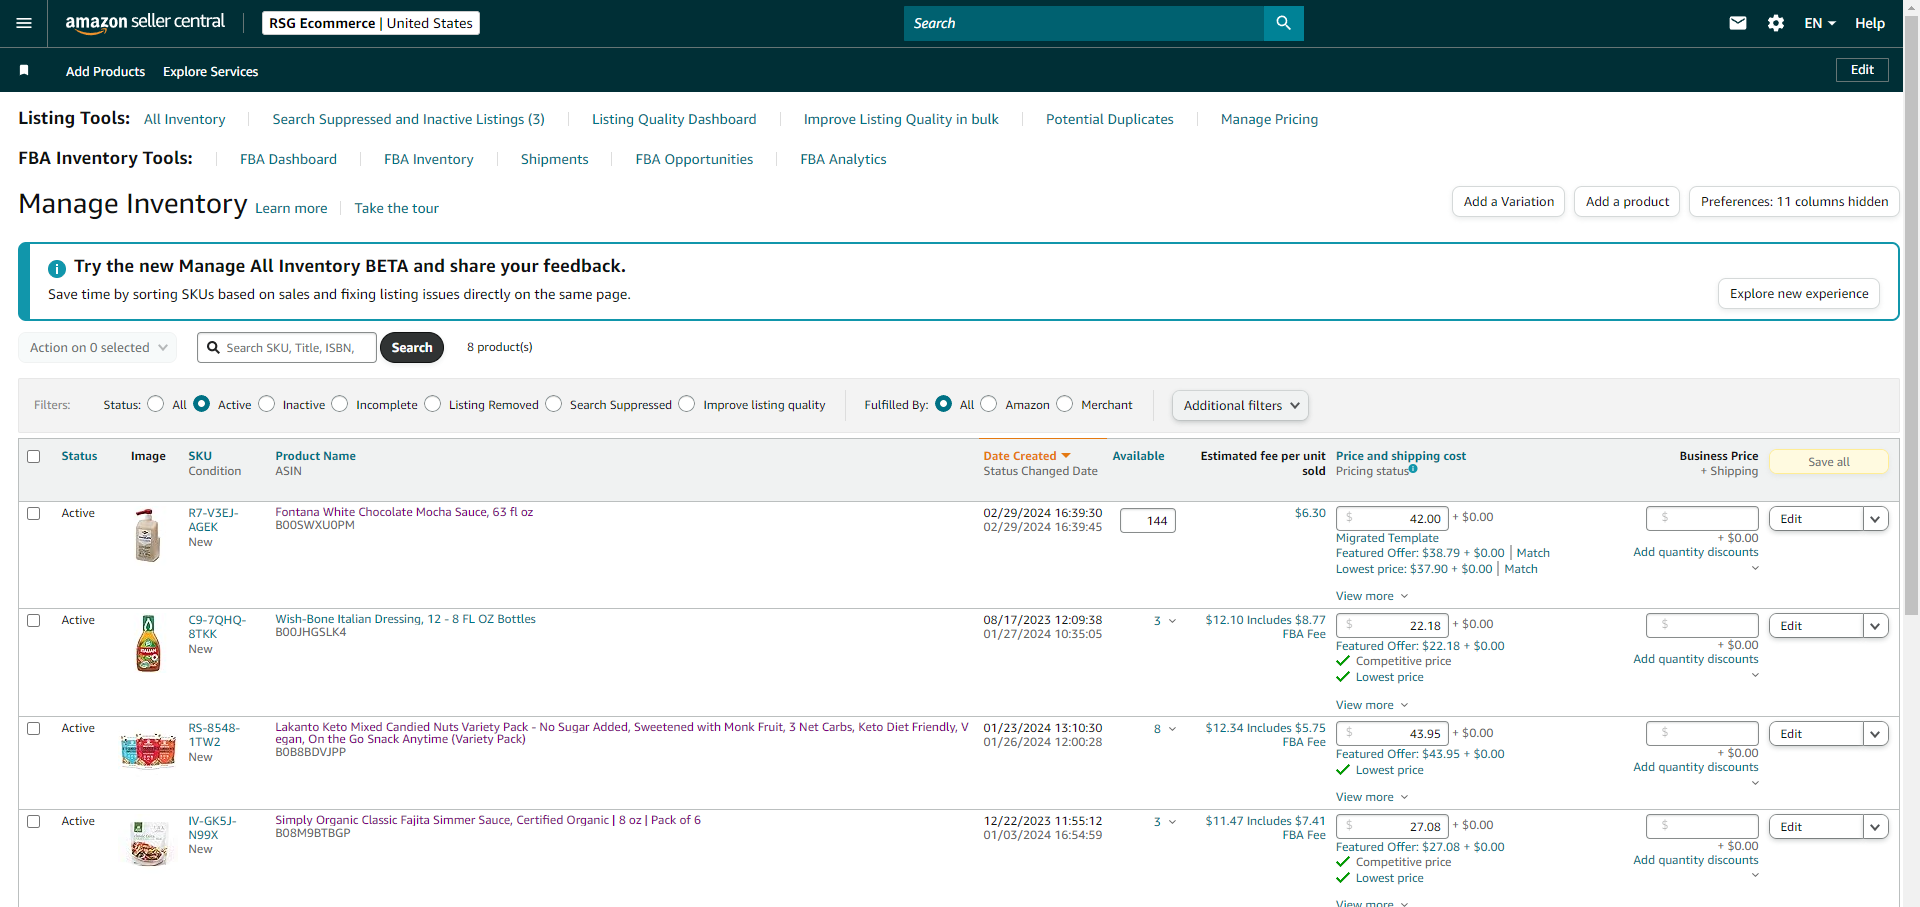Edit the 42.00 price field
Screen dimensions: 1920x907
tap(1392, 519)
